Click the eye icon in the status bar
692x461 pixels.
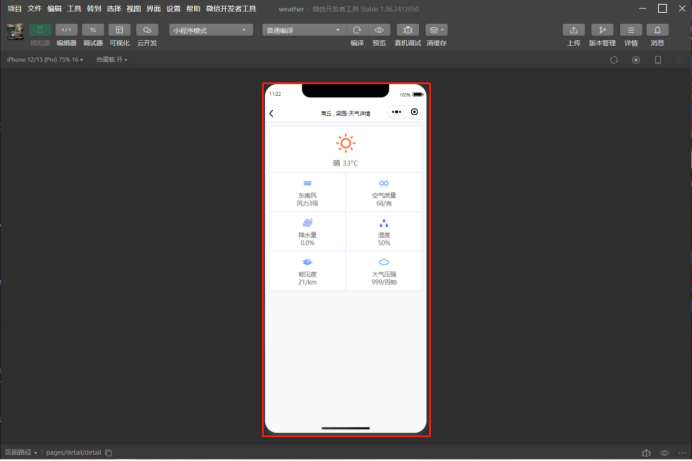click(x=665, y=453)
